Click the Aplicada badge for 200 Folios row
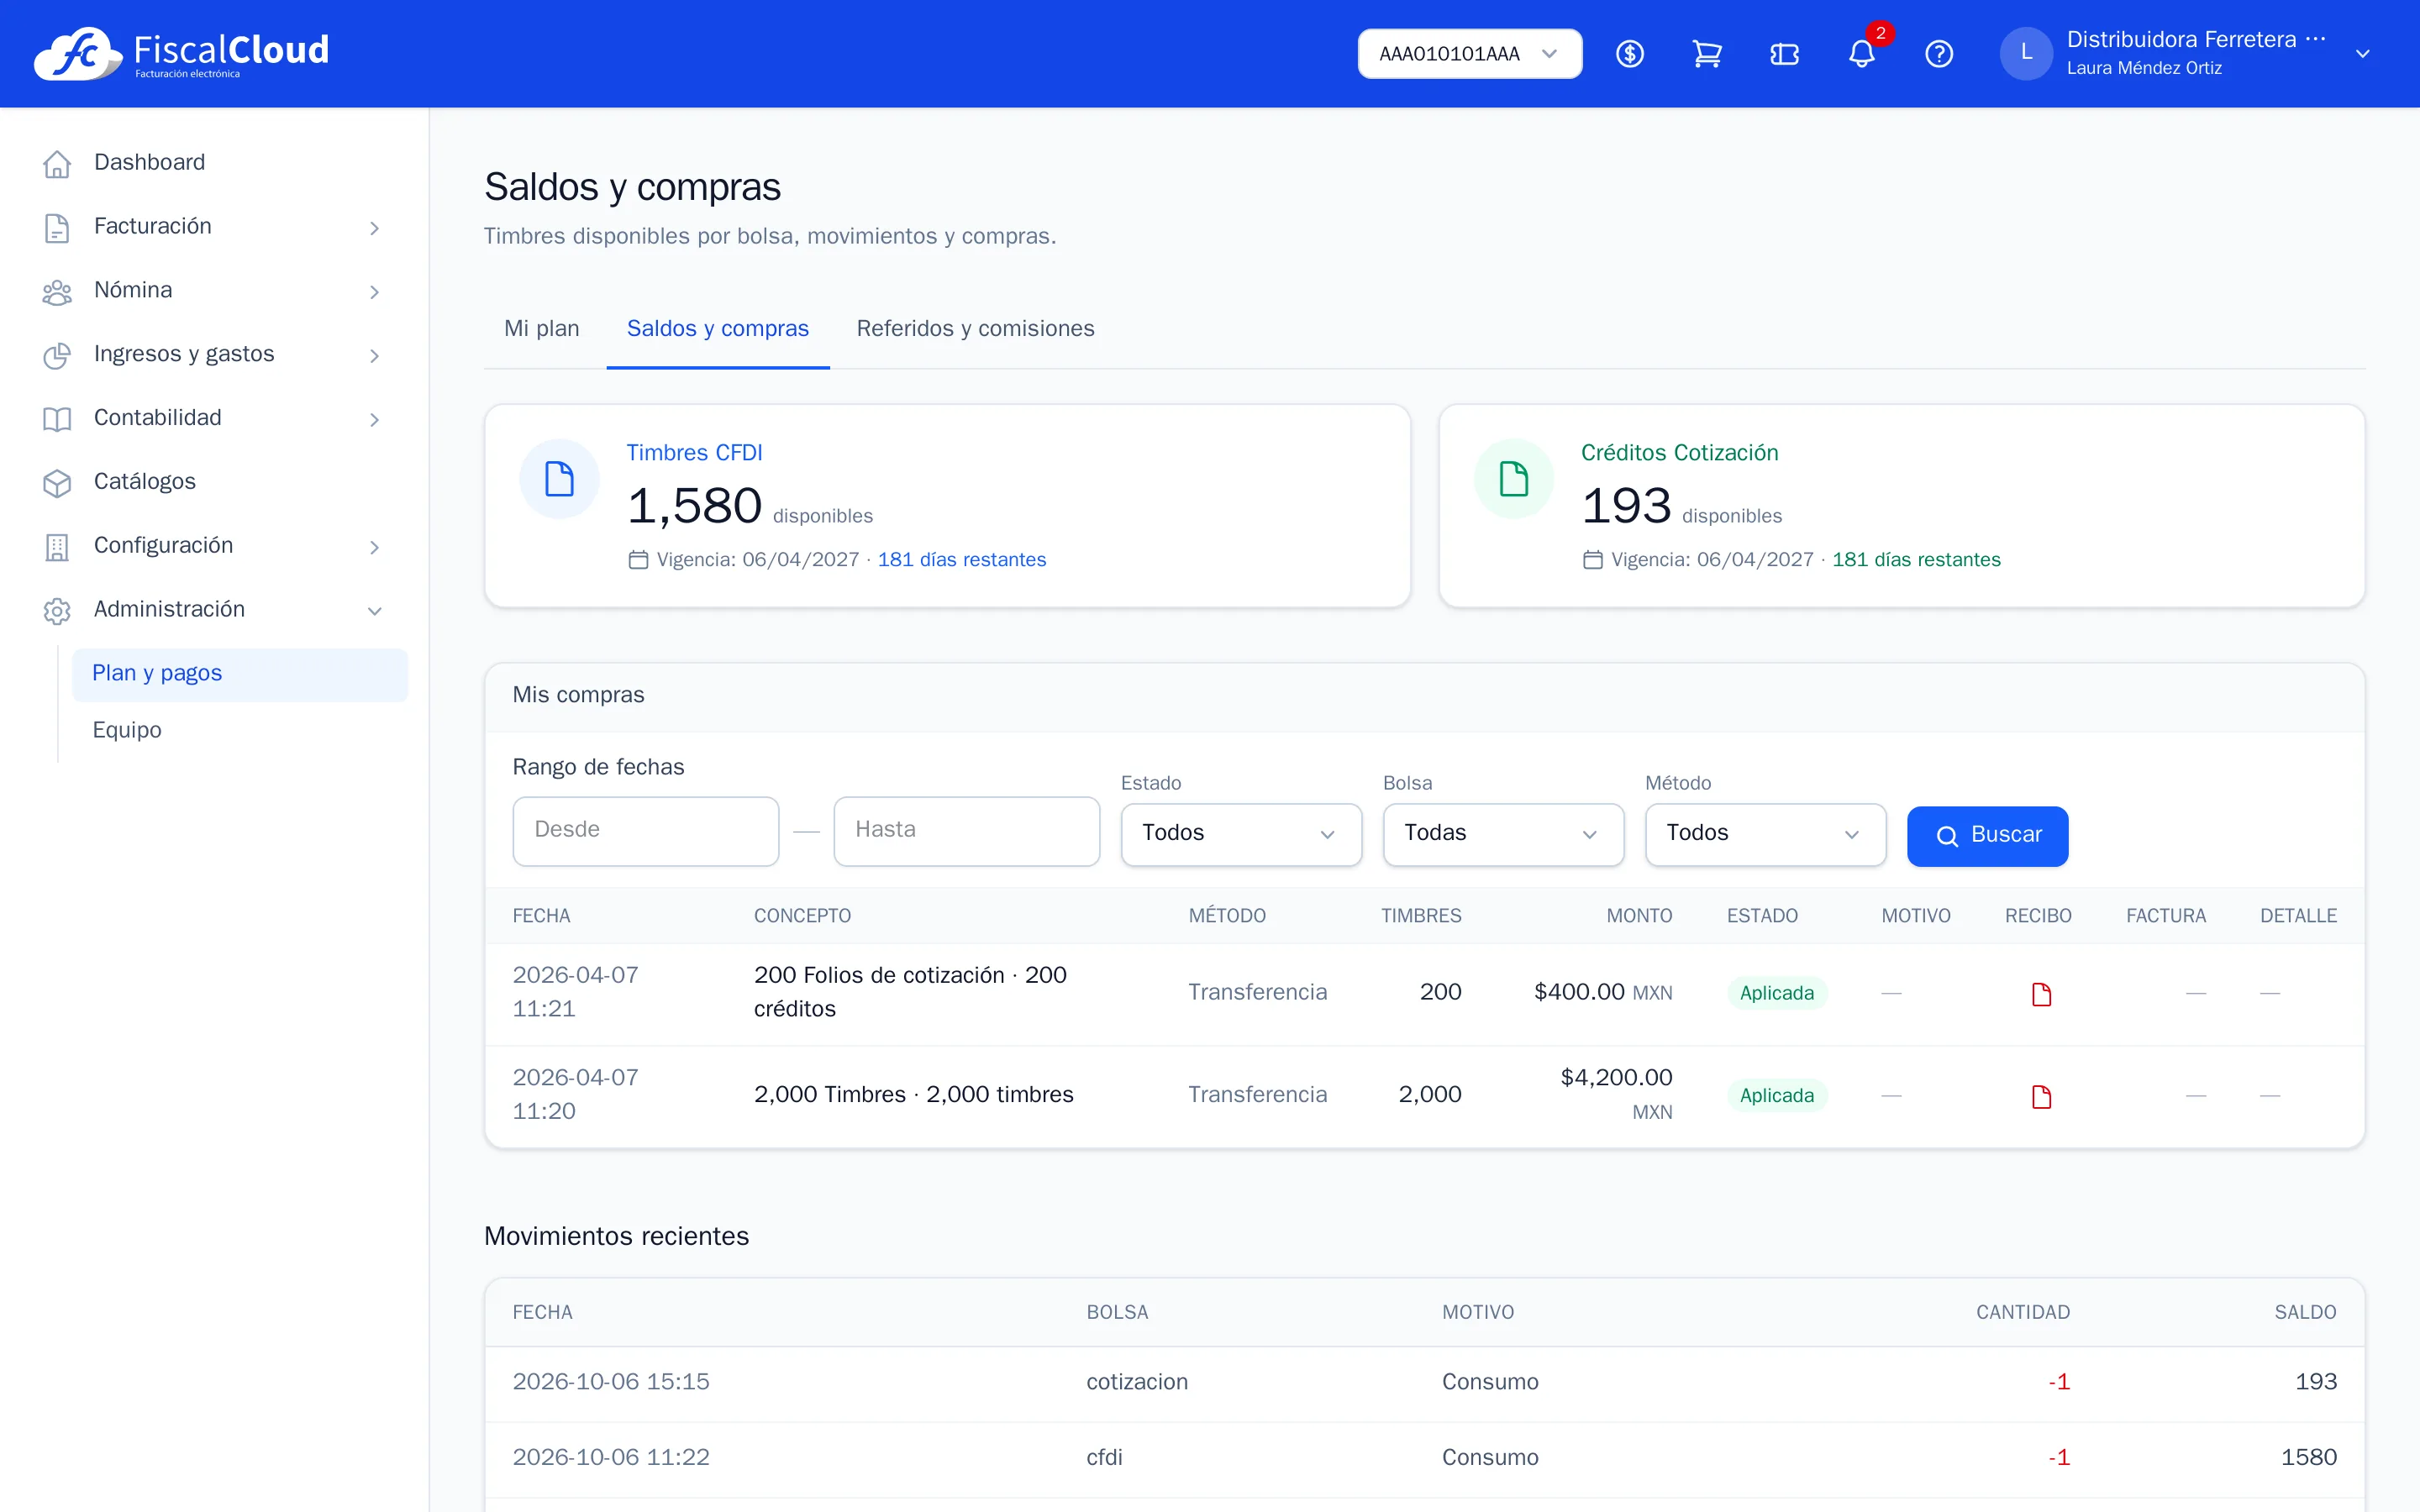This screenshot has height=1512, width=2420. (1776, 993)
